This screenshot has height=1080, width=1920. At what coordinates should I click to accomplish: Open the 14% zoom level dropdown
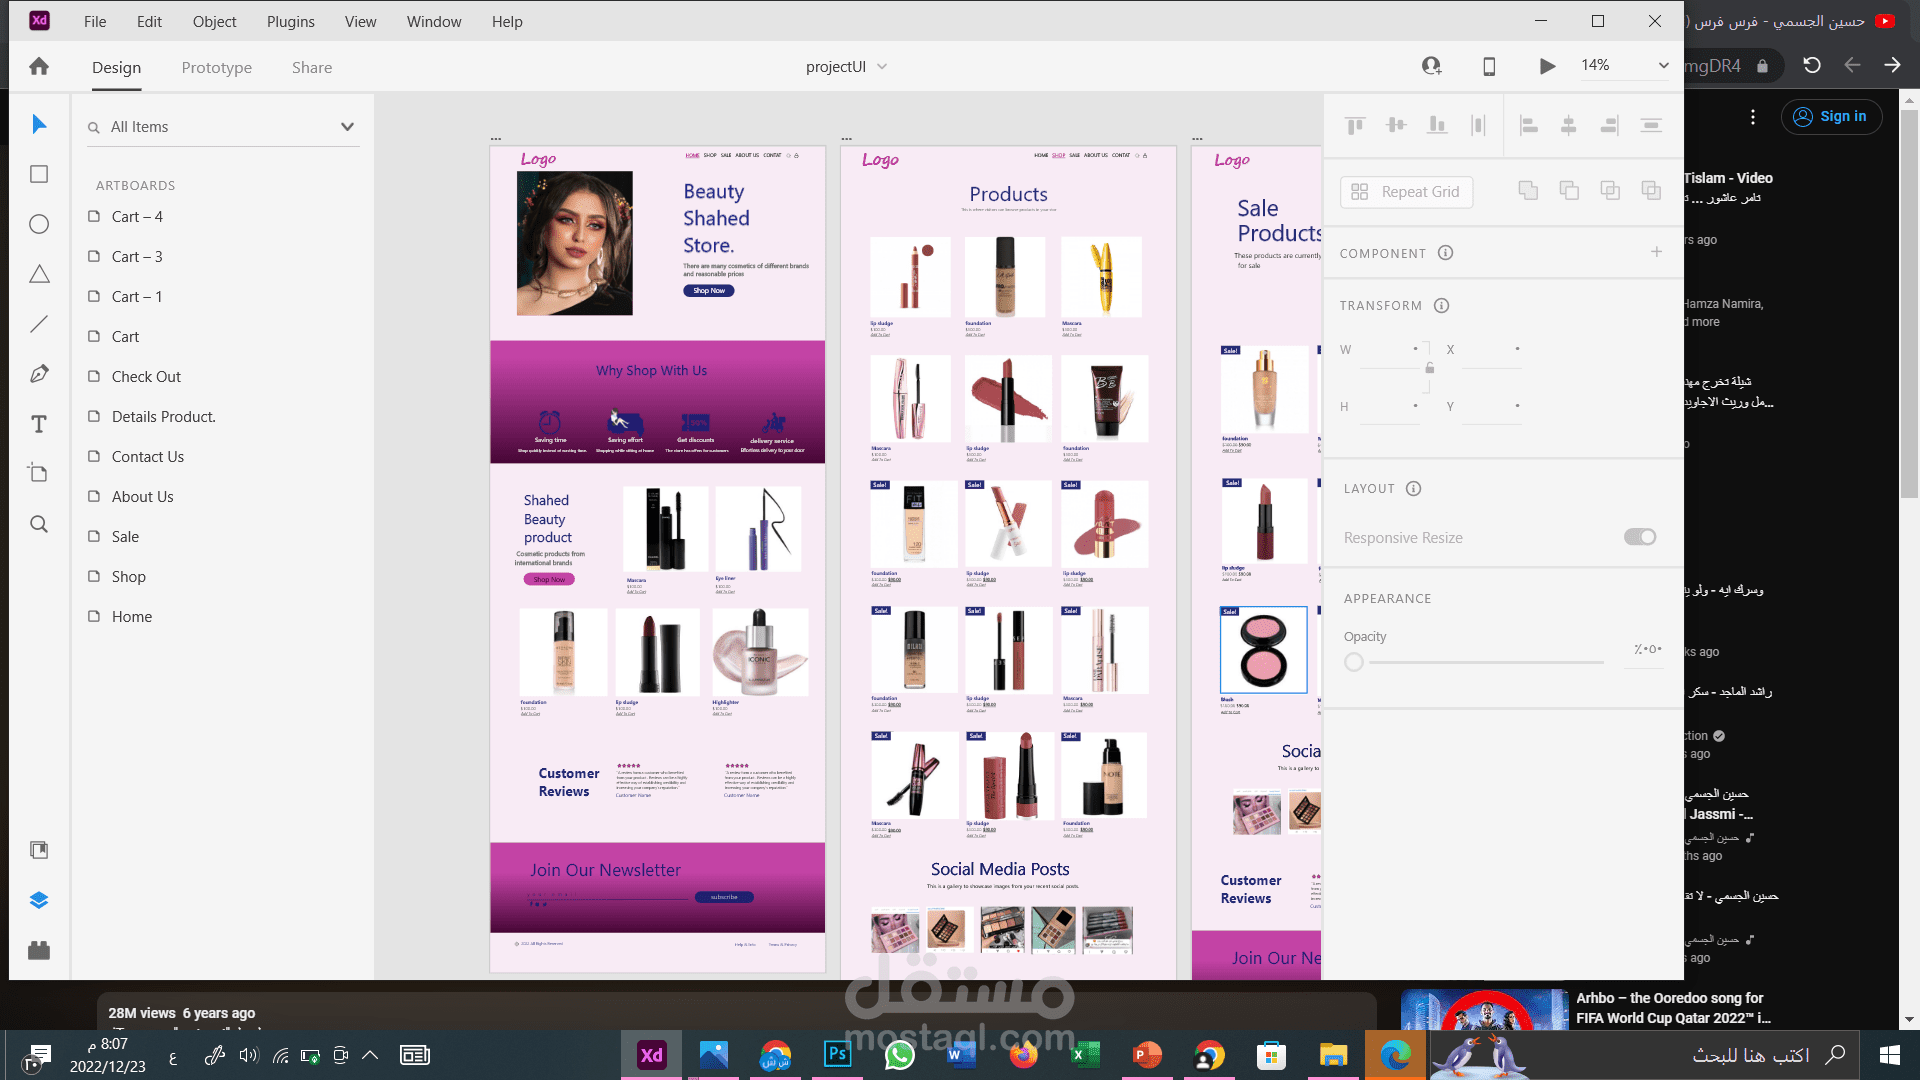[x=1664, y=66]
